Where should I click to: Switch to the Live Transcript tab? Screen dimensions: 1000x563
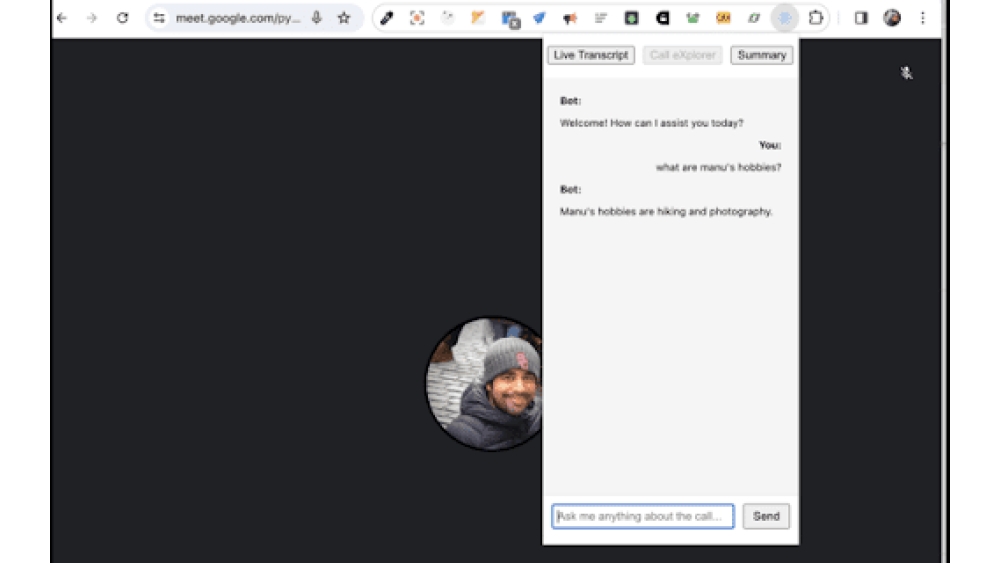(591, 55)
